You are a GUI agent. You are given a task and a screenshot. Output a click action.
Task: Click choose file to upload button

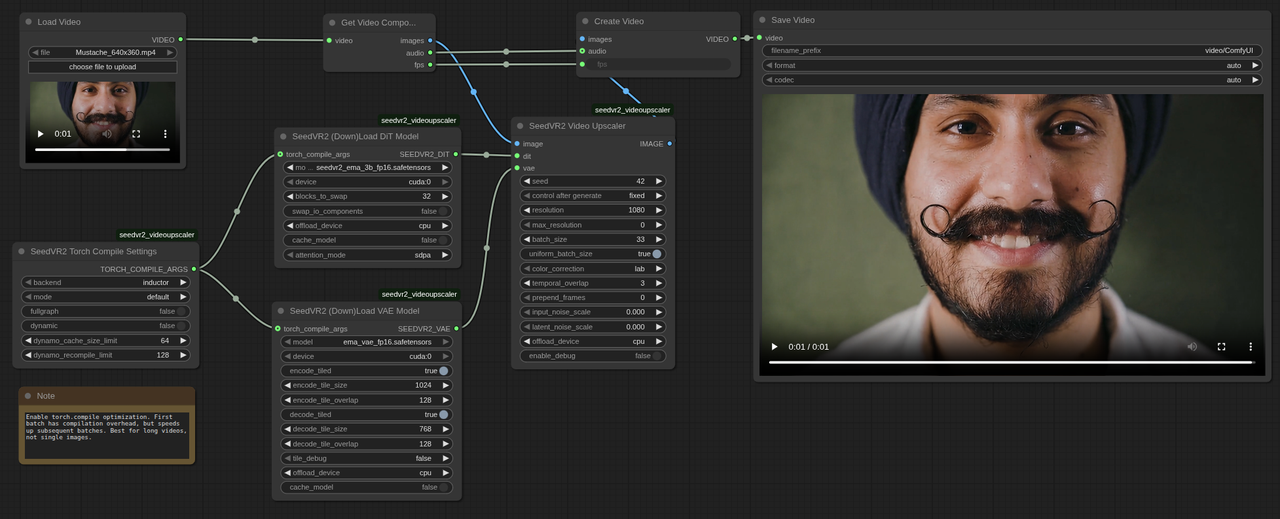103,67
